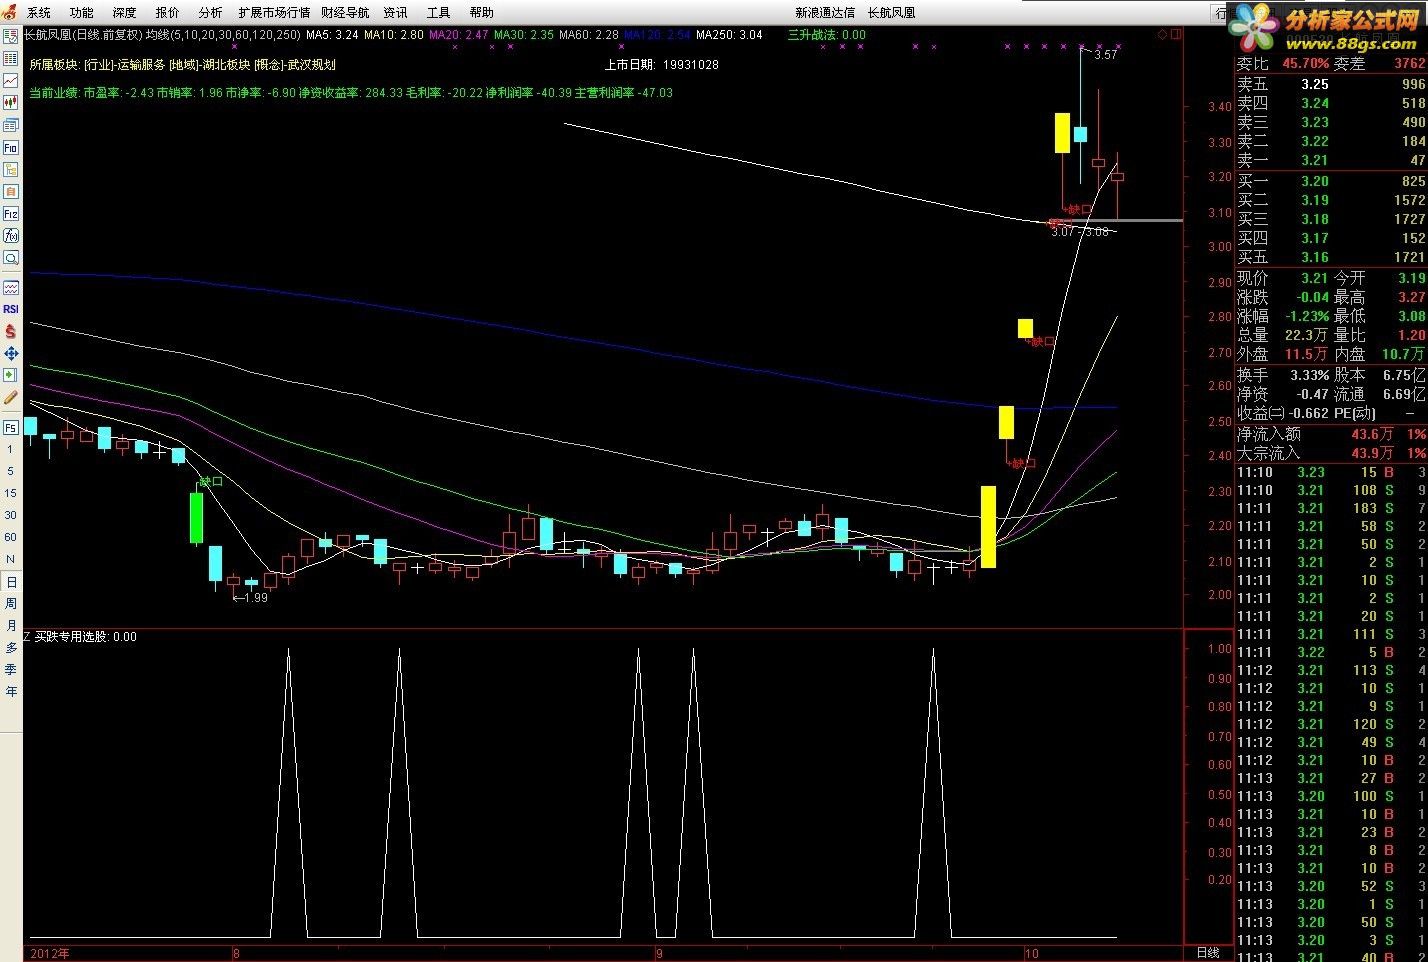
Task: Select the RSI indicator icon
Action: [11, 309]
